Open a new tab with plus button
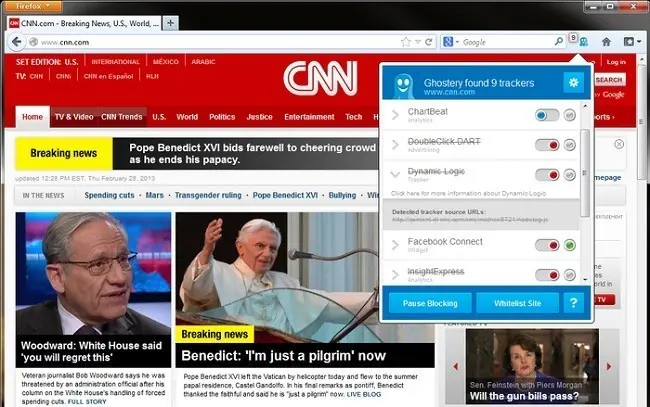Image resolution: width=650 pixels, height=407 pixels. click(x=170, y=23)
